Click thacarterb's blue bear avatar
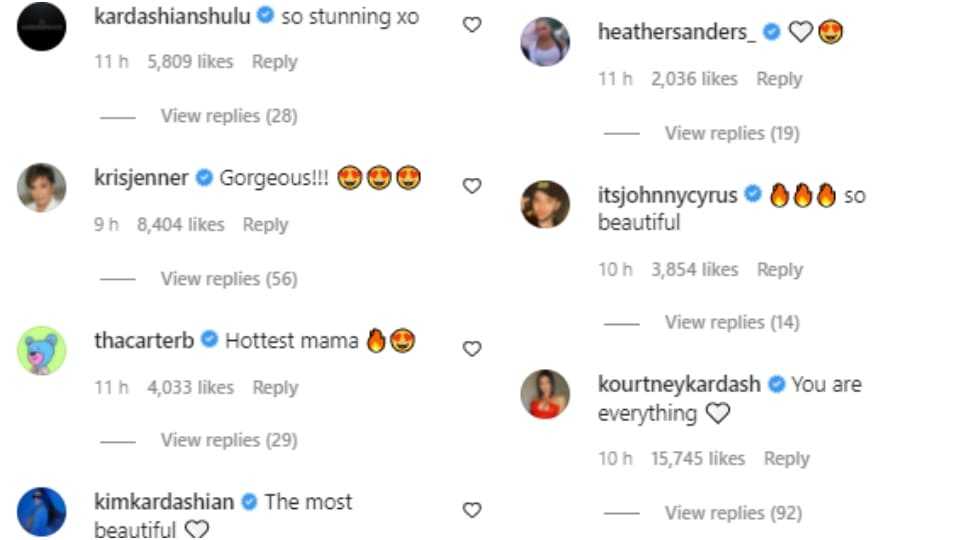The image size is (960, 540). click(x=42, y=350)
